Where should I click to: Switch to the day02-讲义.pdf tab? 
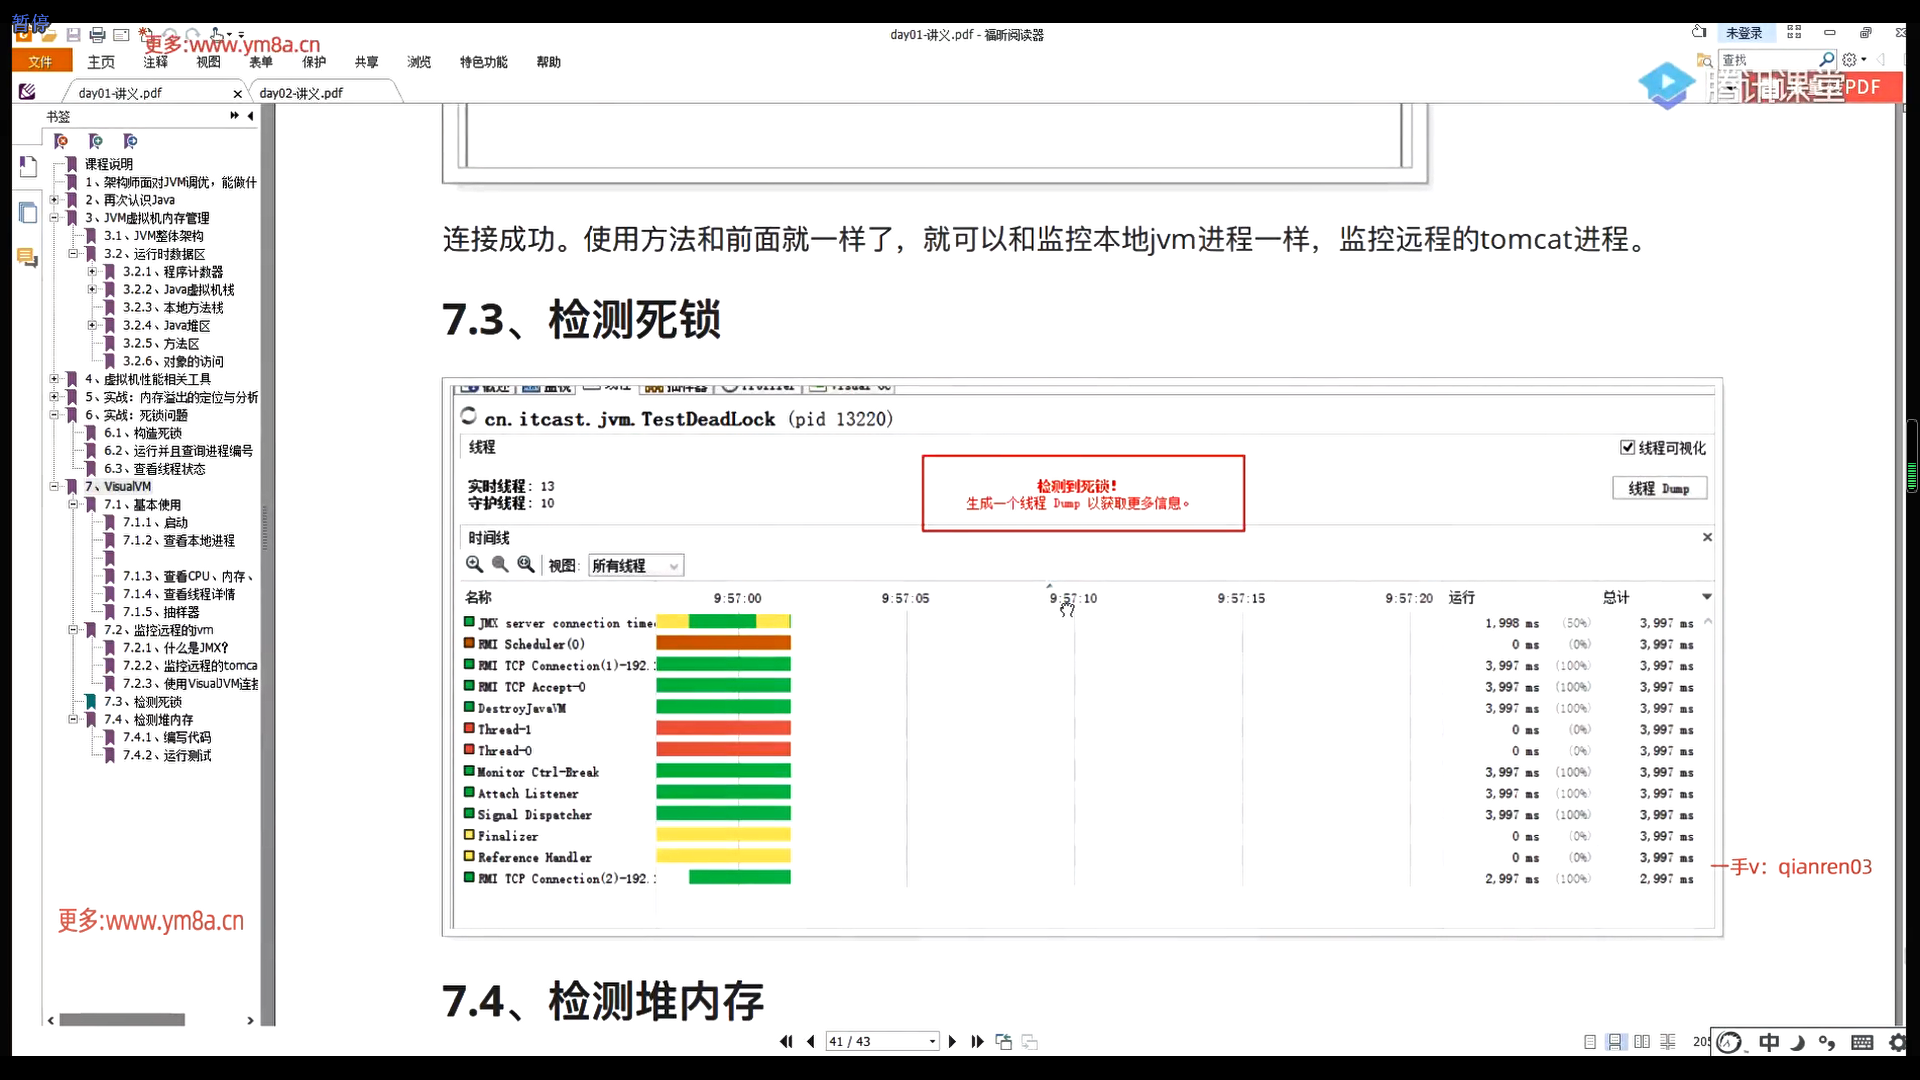pyautogui.click(x=301, y=93)
